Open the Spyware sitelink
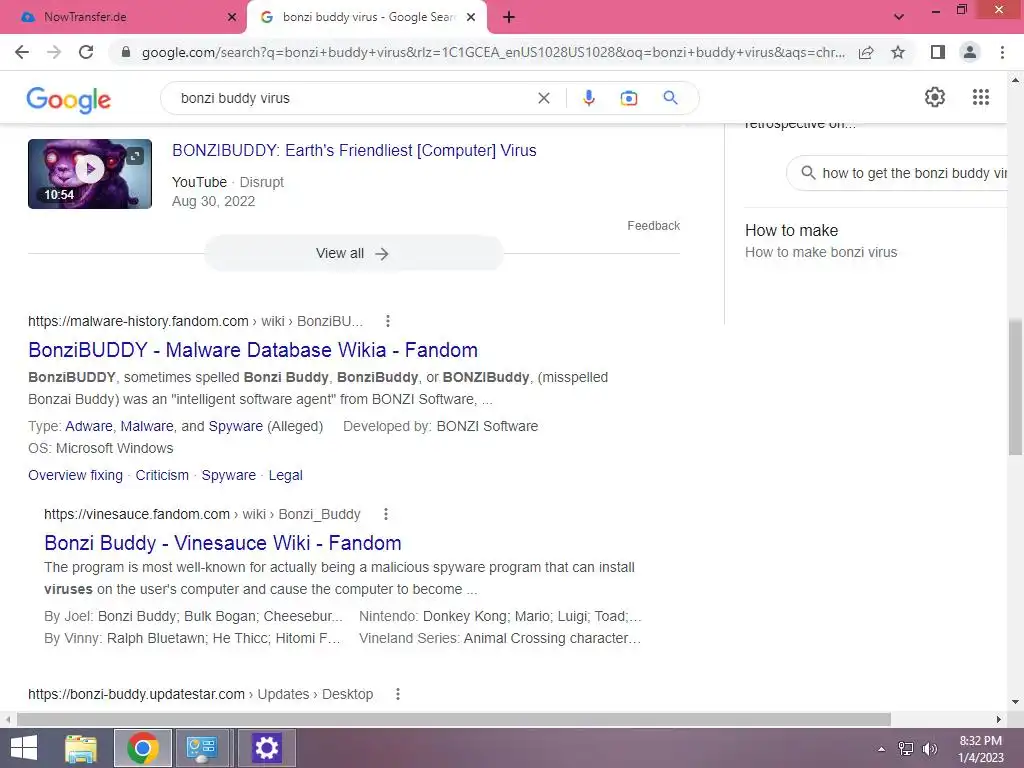The width and height of the screenshot is (1024, 768). [x=229, y=475]
